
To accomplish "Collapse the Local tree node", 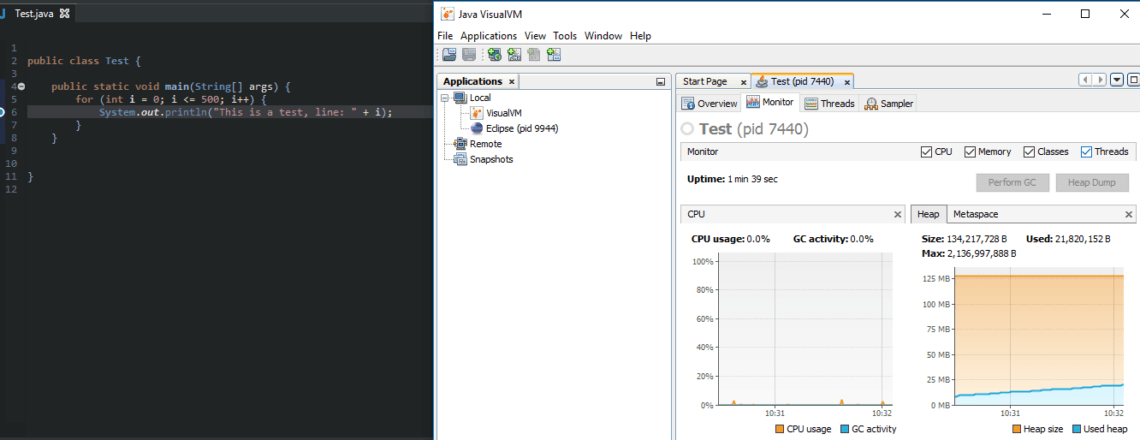I will tap(445, 98).
